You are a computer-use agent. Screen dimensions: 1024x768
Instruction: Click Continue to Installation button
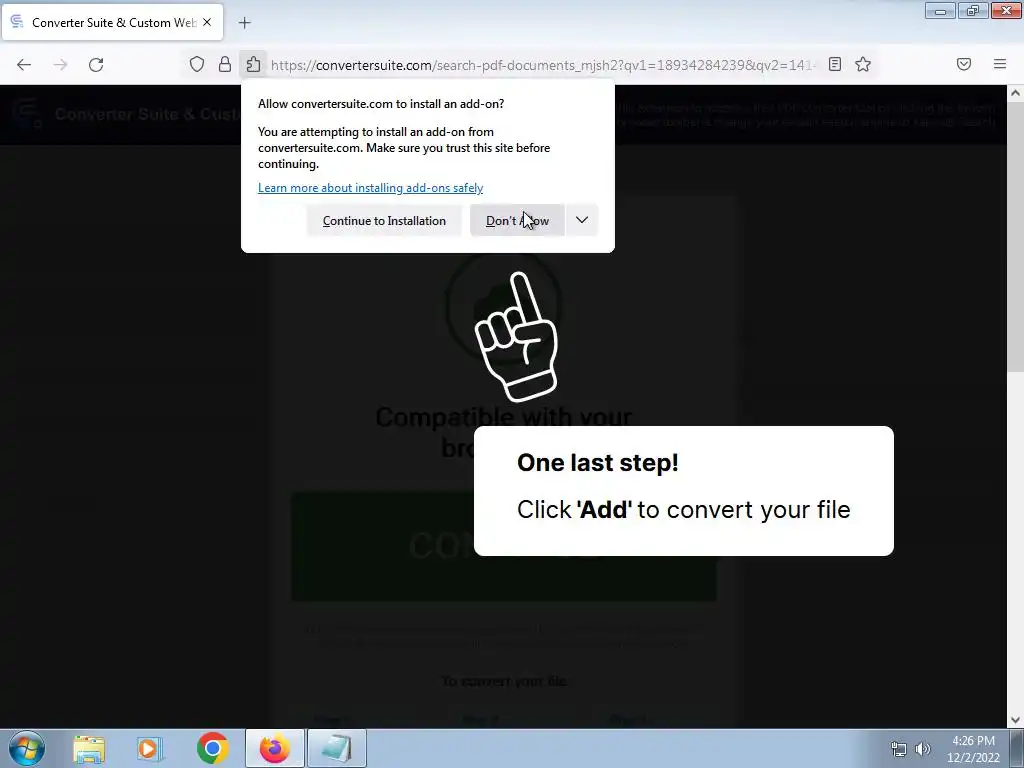point(384,221)
